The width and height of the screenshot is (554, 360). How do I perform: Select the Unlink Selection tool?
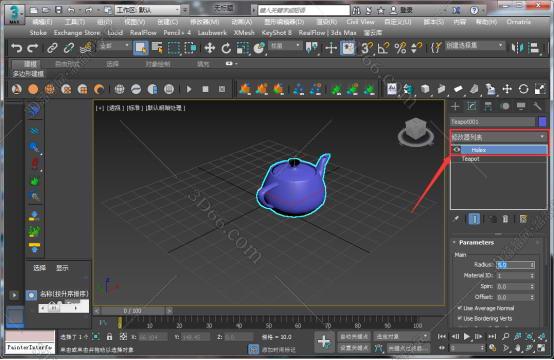click(69, 48)
